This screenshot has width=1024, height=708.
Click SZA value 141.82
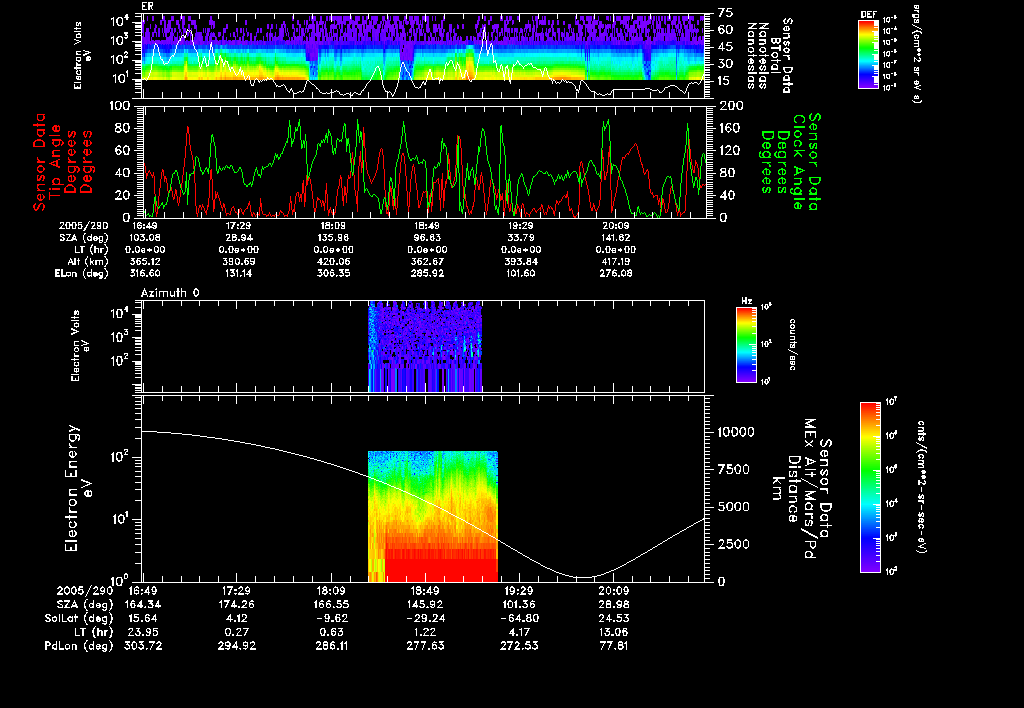(x=615, y=238)
